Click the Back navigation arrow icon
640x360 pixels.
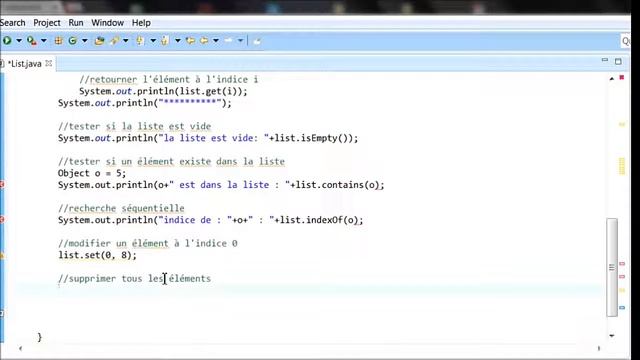click(204, 40)
